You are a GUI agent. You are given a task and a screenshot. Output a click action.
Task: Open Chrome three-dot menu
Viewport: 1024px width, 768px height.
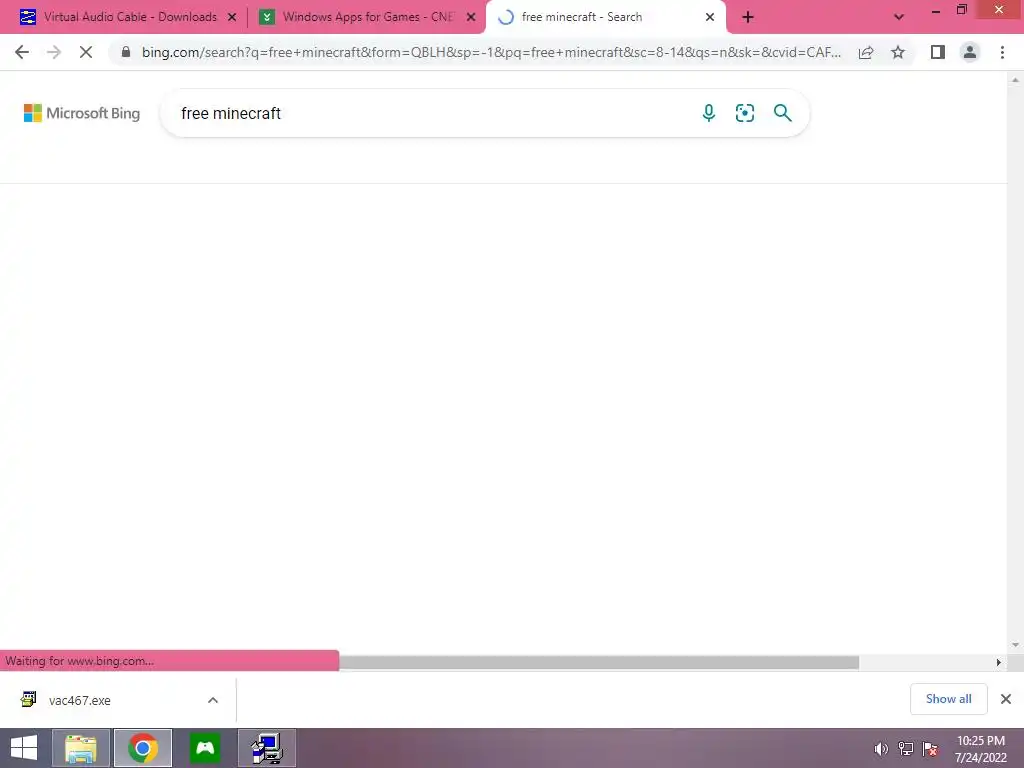(x=1002, y=52)
